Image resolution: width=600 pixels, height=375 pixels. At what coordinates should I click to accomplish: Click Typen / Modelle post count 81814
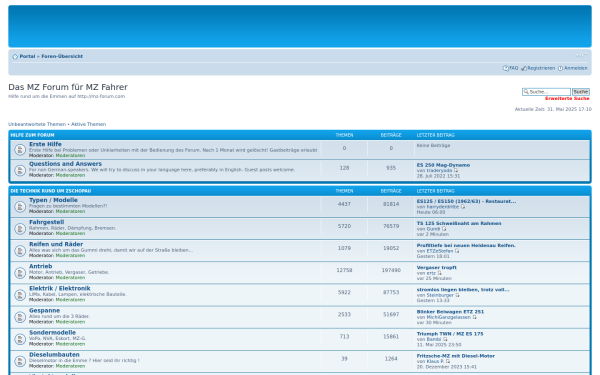coord(391,204)
